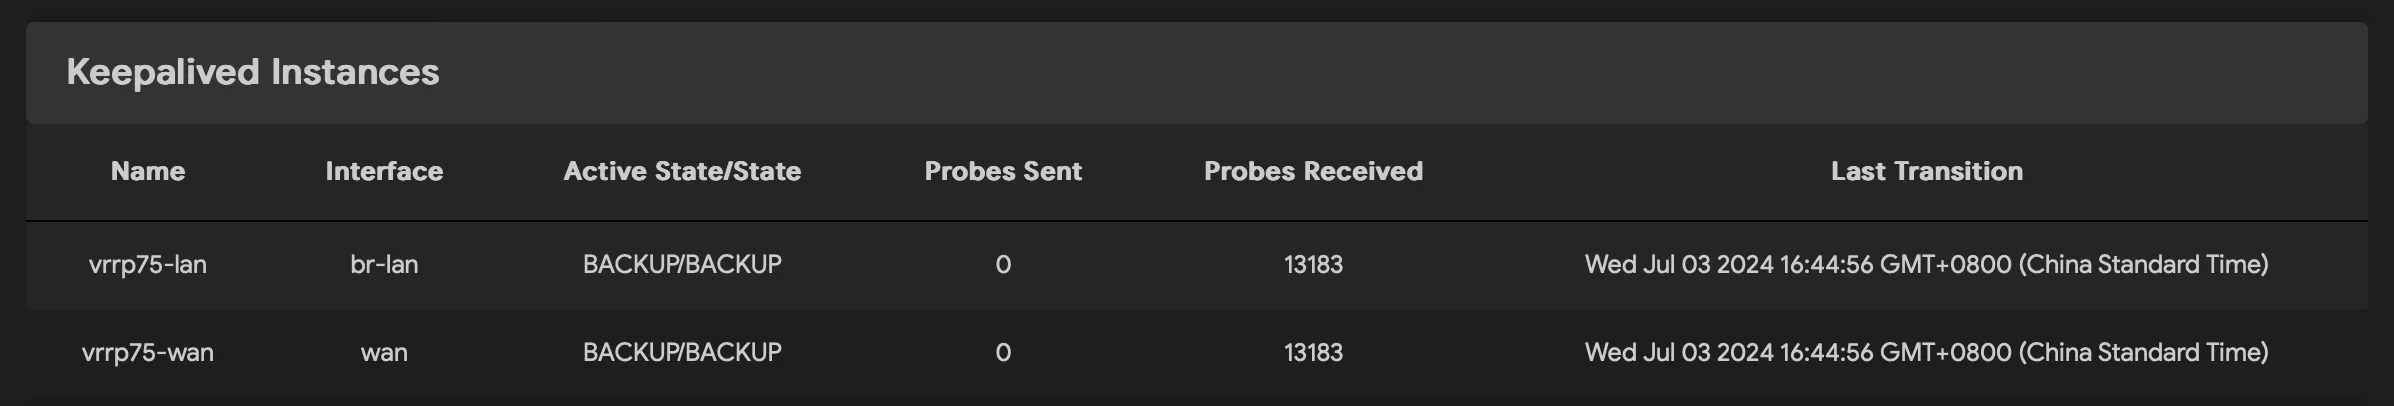The image size is (2394, 406).
Task: Select the vrrp75-lan instance name
Action: (148, 264)
